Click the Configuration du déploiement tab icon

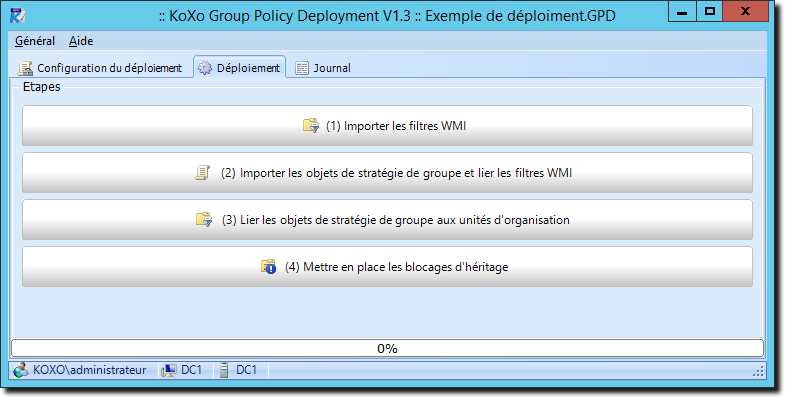[x=25, y=68]
